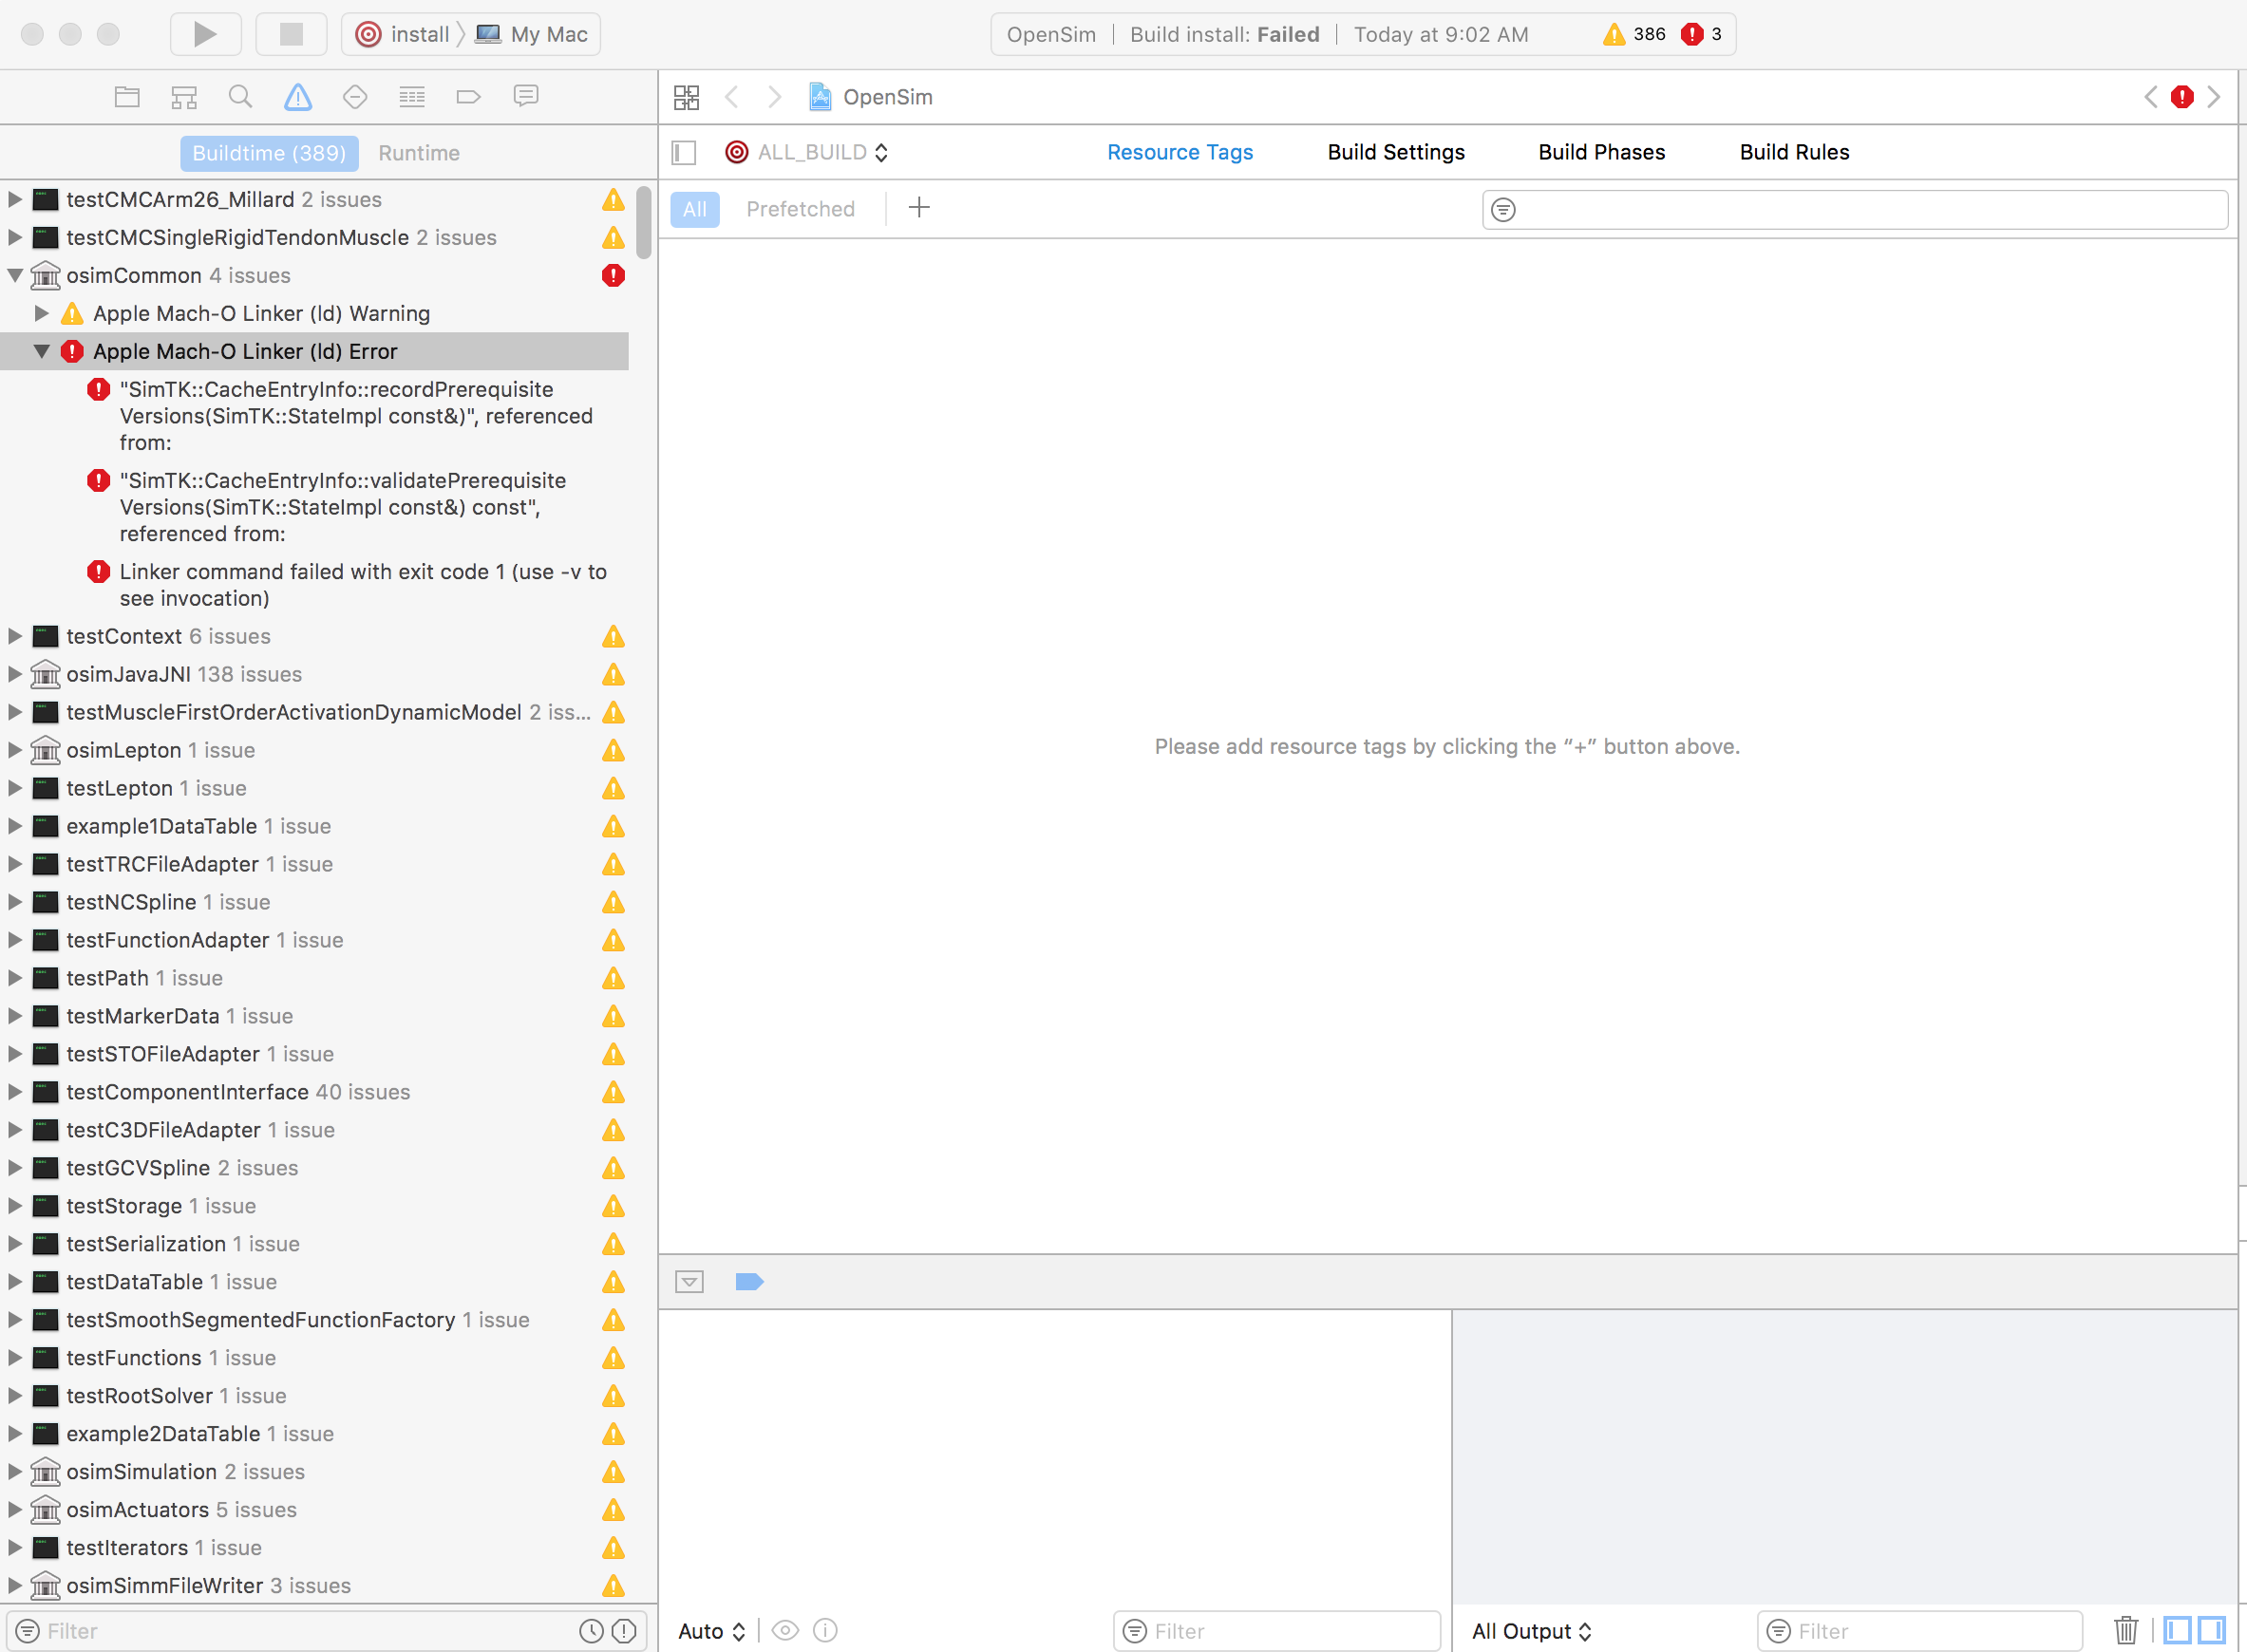Collapse the osimCommon issues group
The height and width of the screenshot is (1652, 2247).
click(x=14, y=275)
